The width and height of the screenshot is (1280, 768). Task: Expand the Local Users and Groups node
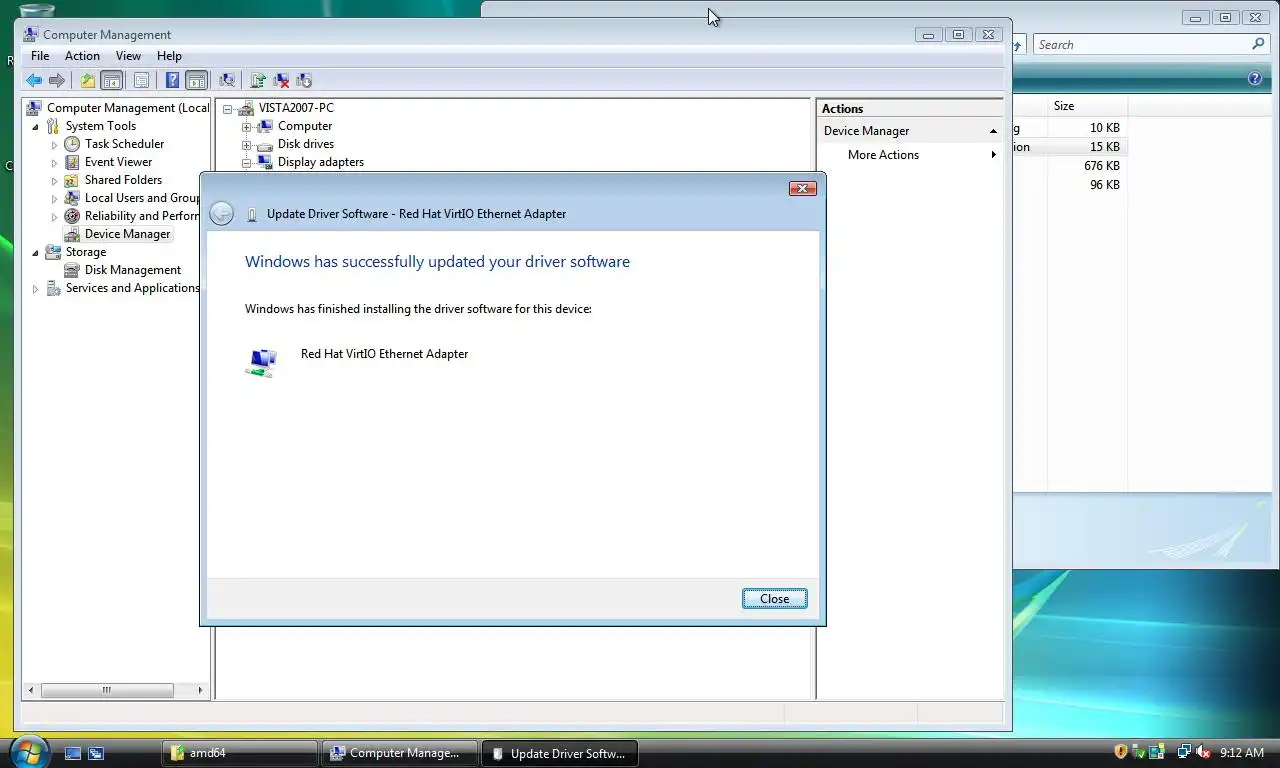coord(54,199)
